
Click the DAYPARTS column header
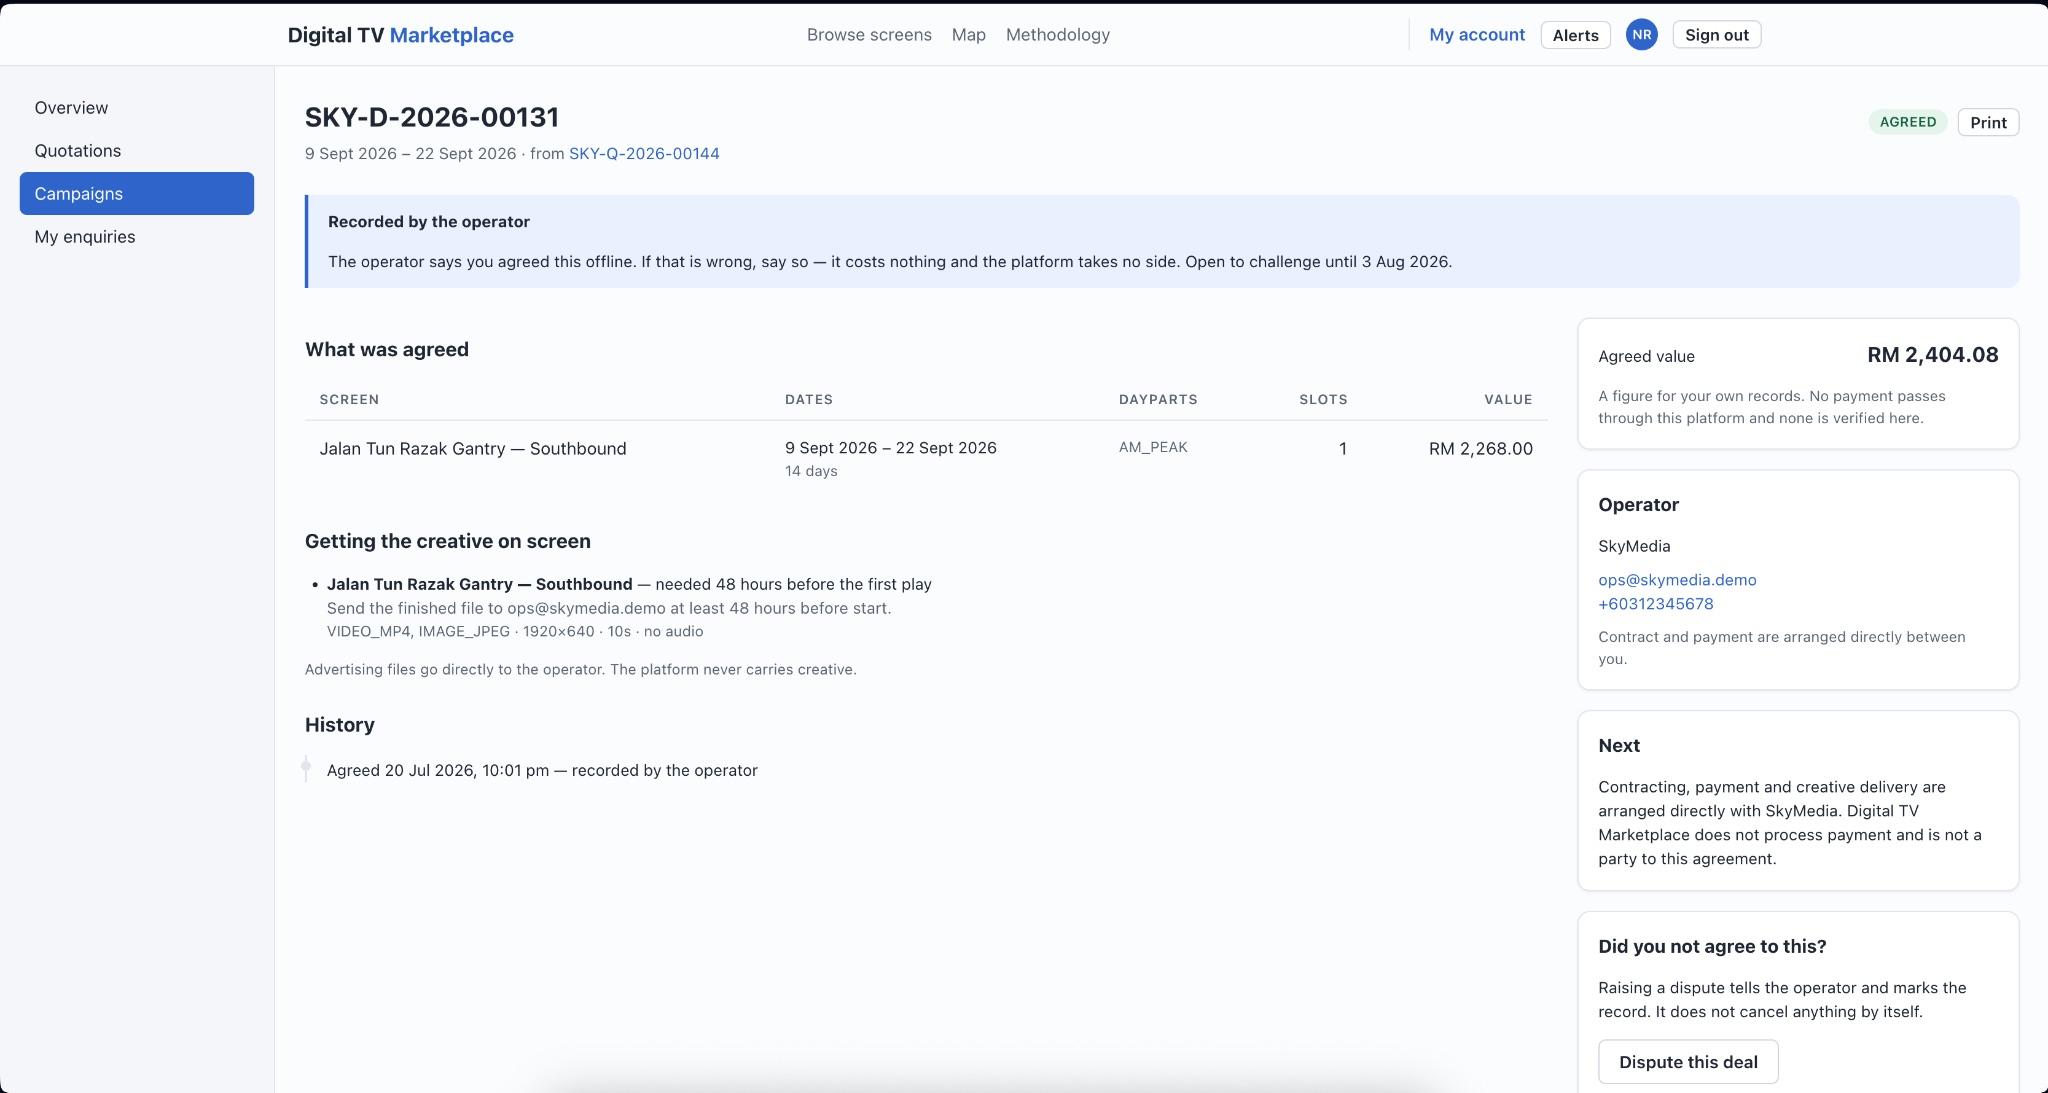[x=1158, y=399]
